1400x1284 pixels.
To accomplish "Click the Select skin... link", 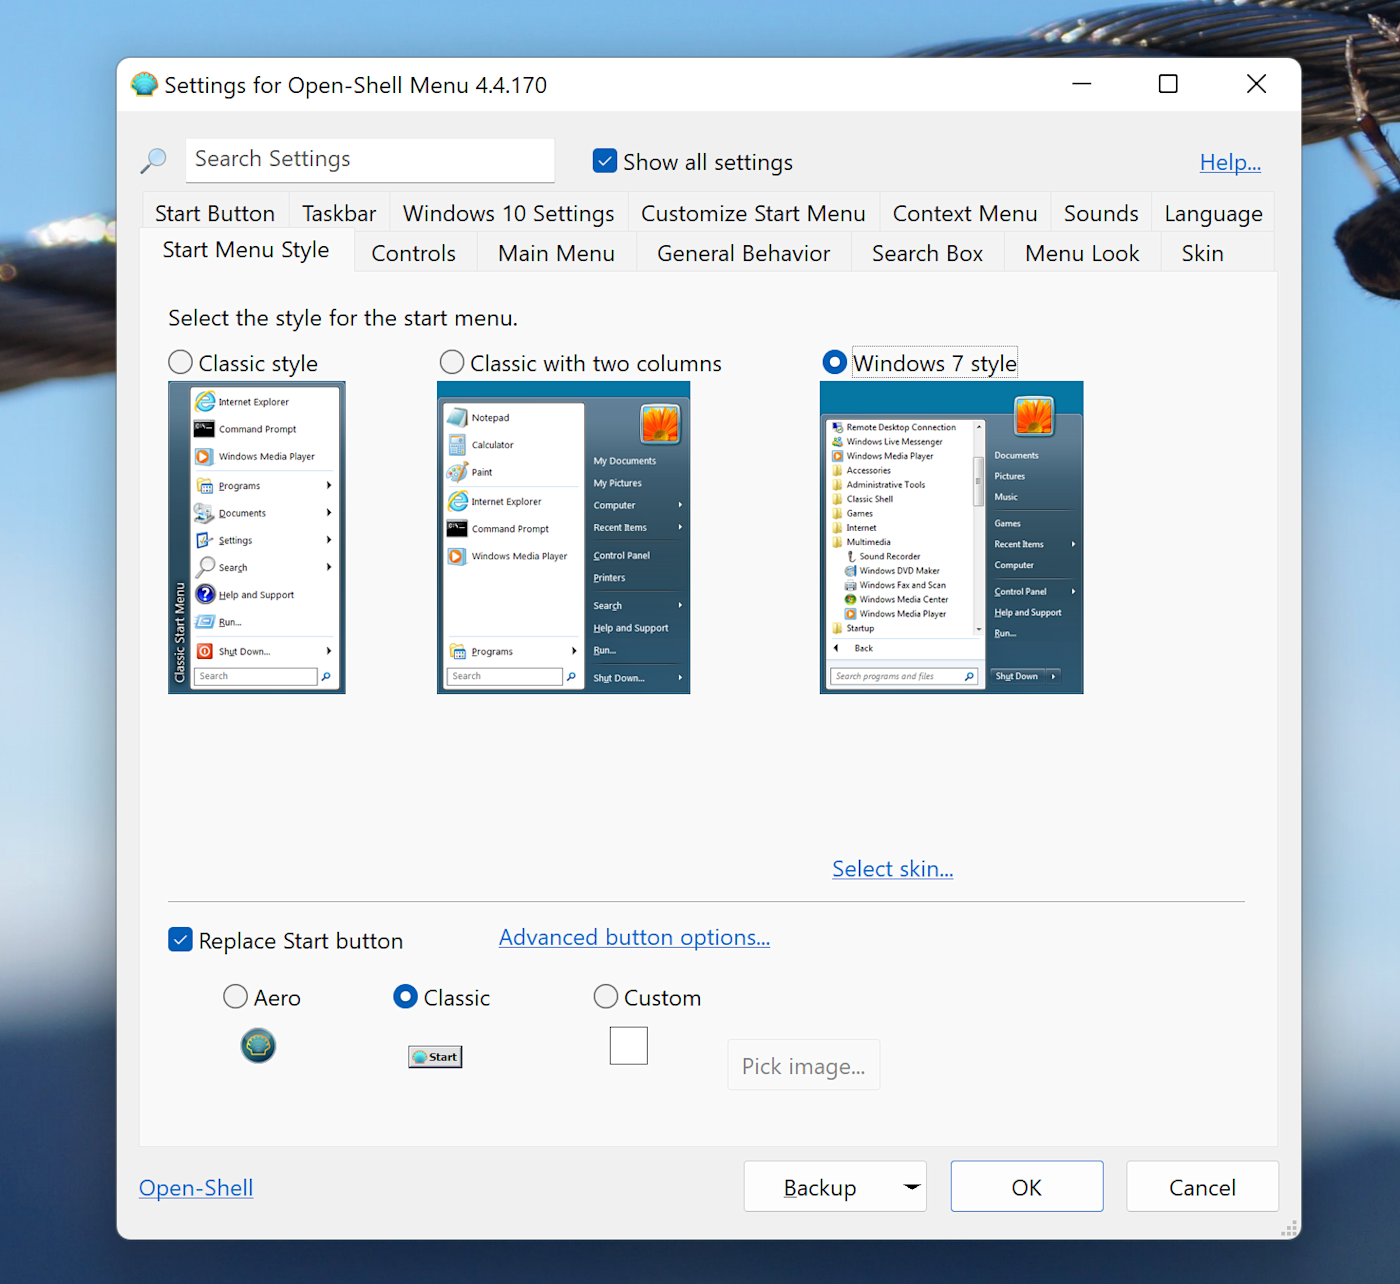I will 892,869.
